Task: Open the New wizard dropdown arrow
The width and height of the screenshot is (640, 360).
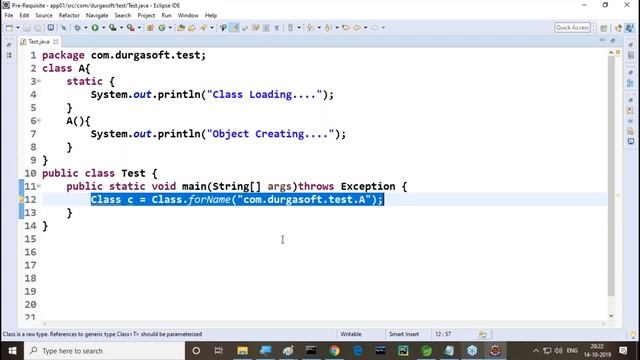Action: [18, 28]
